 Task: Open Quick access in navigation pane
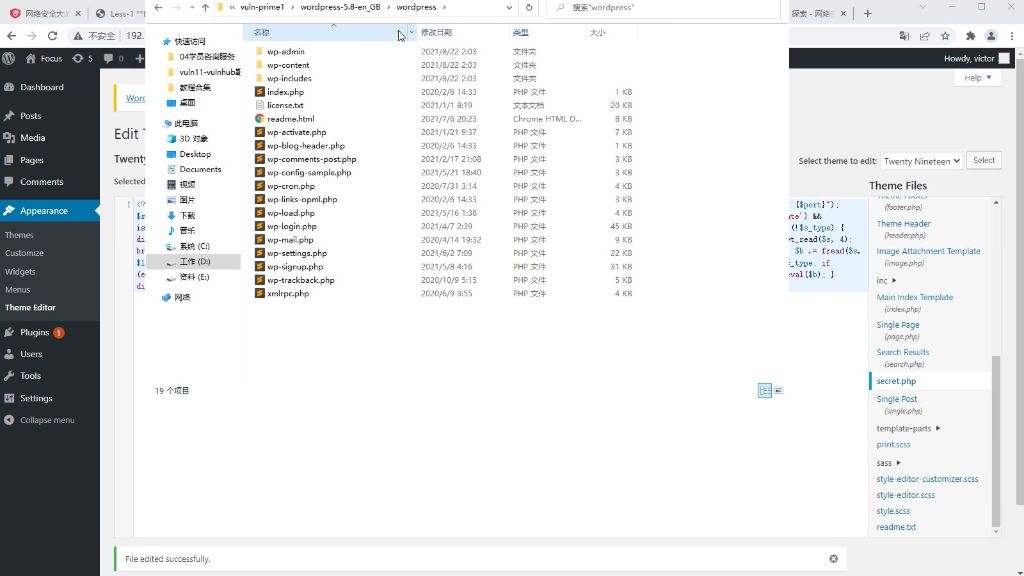(189, 41)
